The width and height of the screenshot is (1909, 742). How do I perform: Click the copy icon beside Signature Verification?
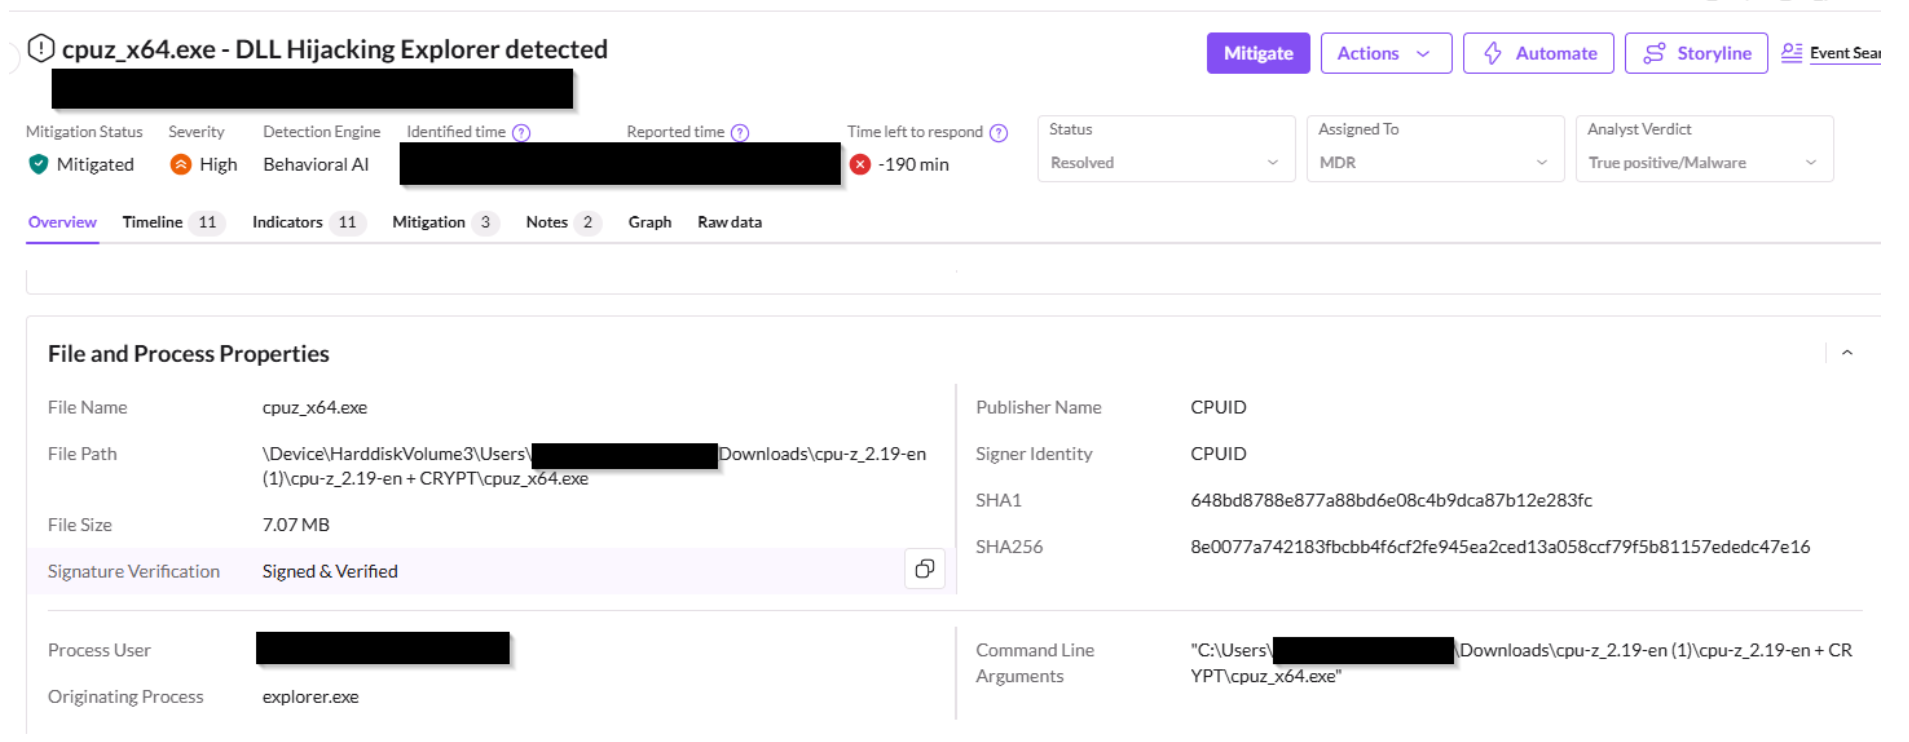coord(924,569)
